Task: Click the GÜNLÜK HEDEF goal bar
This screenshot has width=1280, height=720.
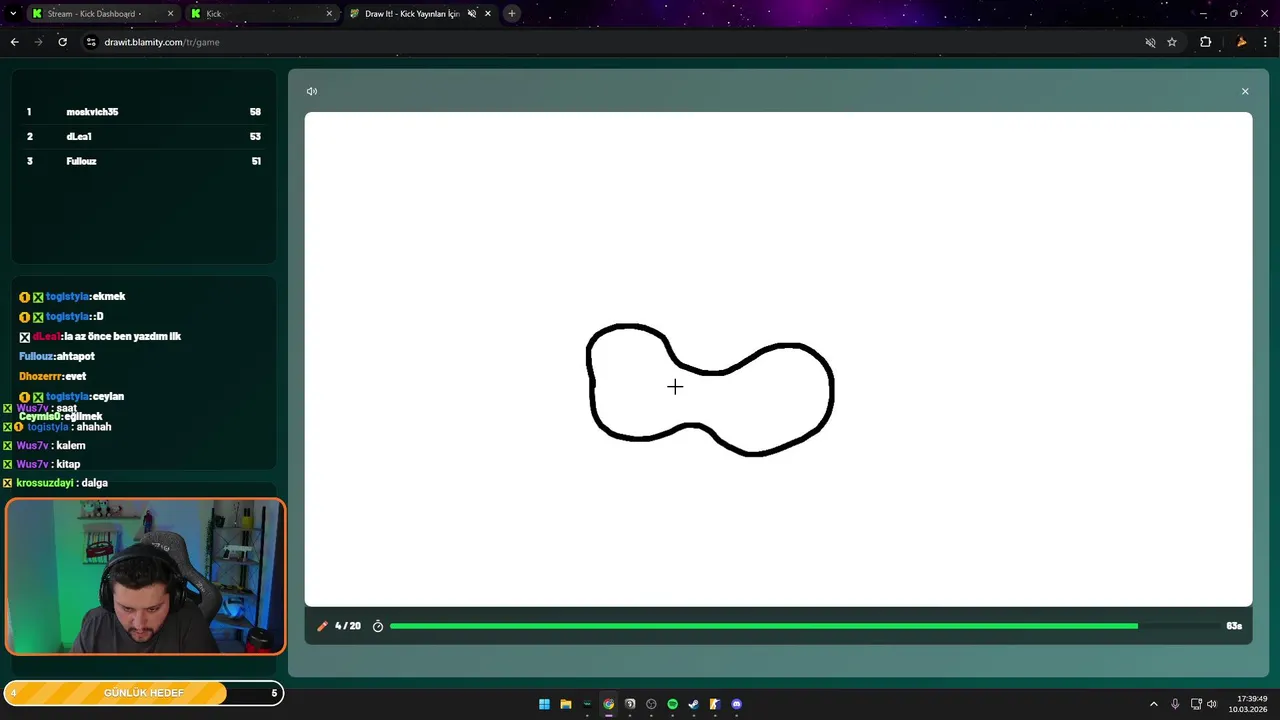Action: pos(144,693)
